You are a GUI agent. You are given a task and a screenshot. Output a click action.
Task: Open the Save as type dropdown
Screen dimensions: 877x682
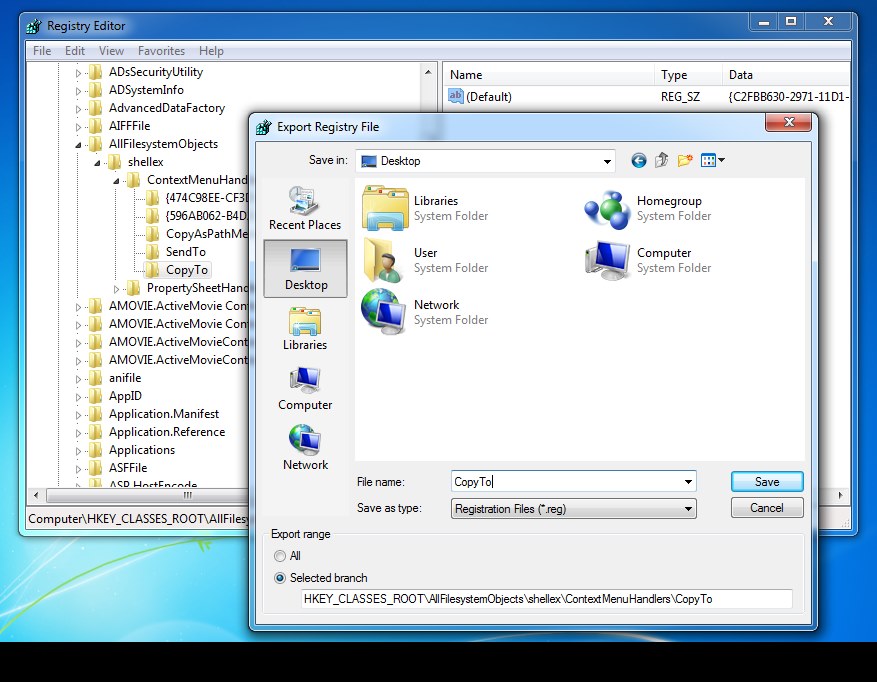tap(688, 509)
